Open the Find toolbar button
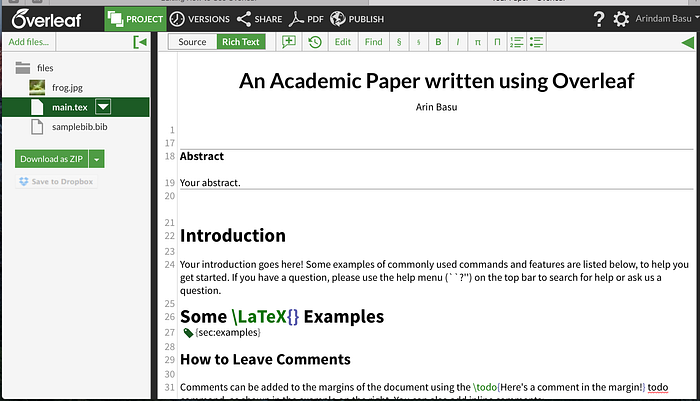Screen dimensions: 700x401 [373, 42]
